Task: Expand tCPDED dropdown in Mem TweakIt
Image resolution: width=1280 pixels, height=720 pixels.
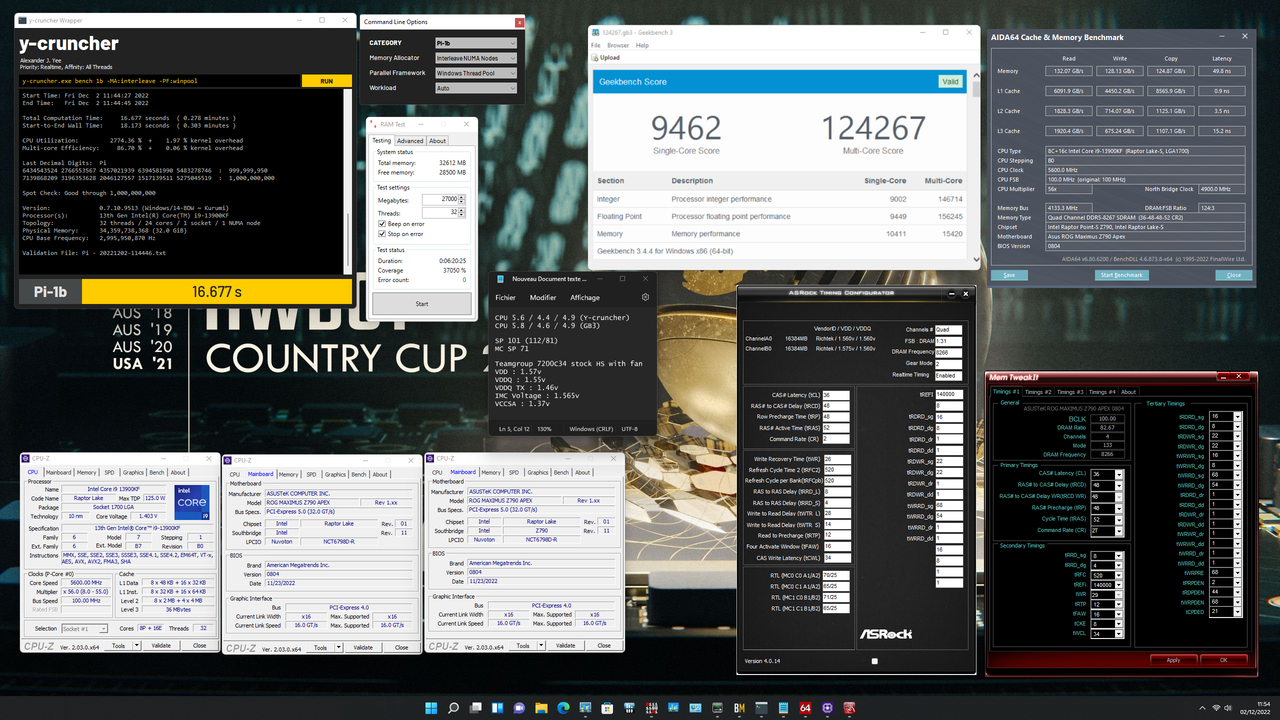Action: point(1238,611)
